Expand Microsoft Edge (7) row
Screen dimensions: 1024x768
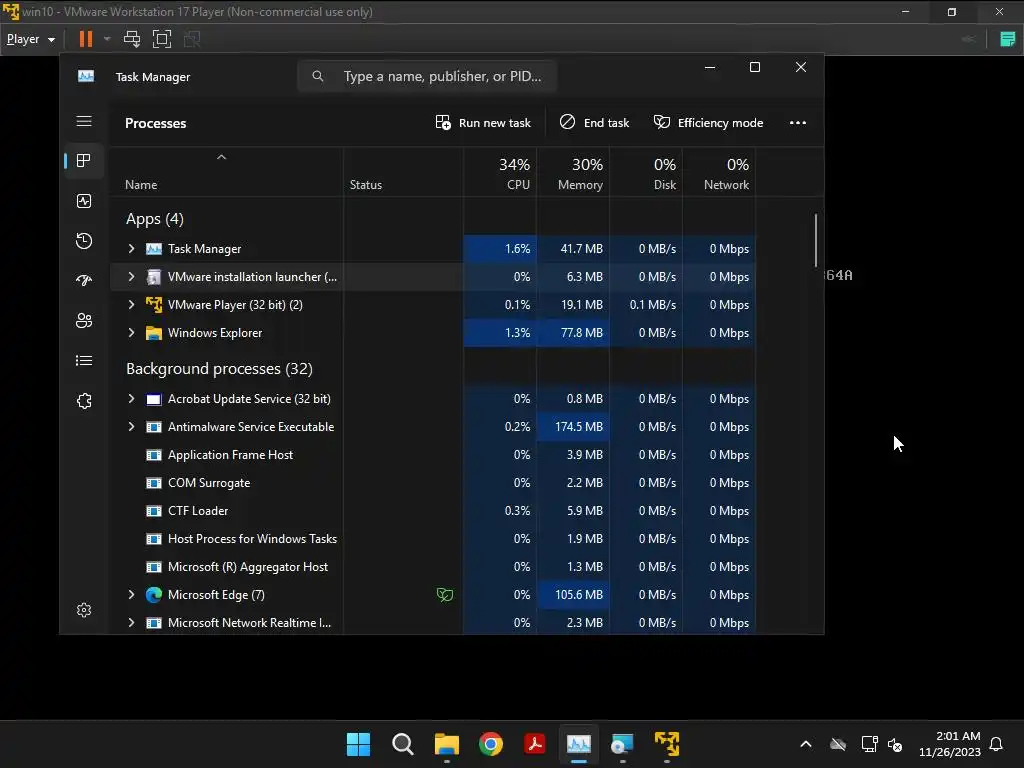(x=131, y=595)
